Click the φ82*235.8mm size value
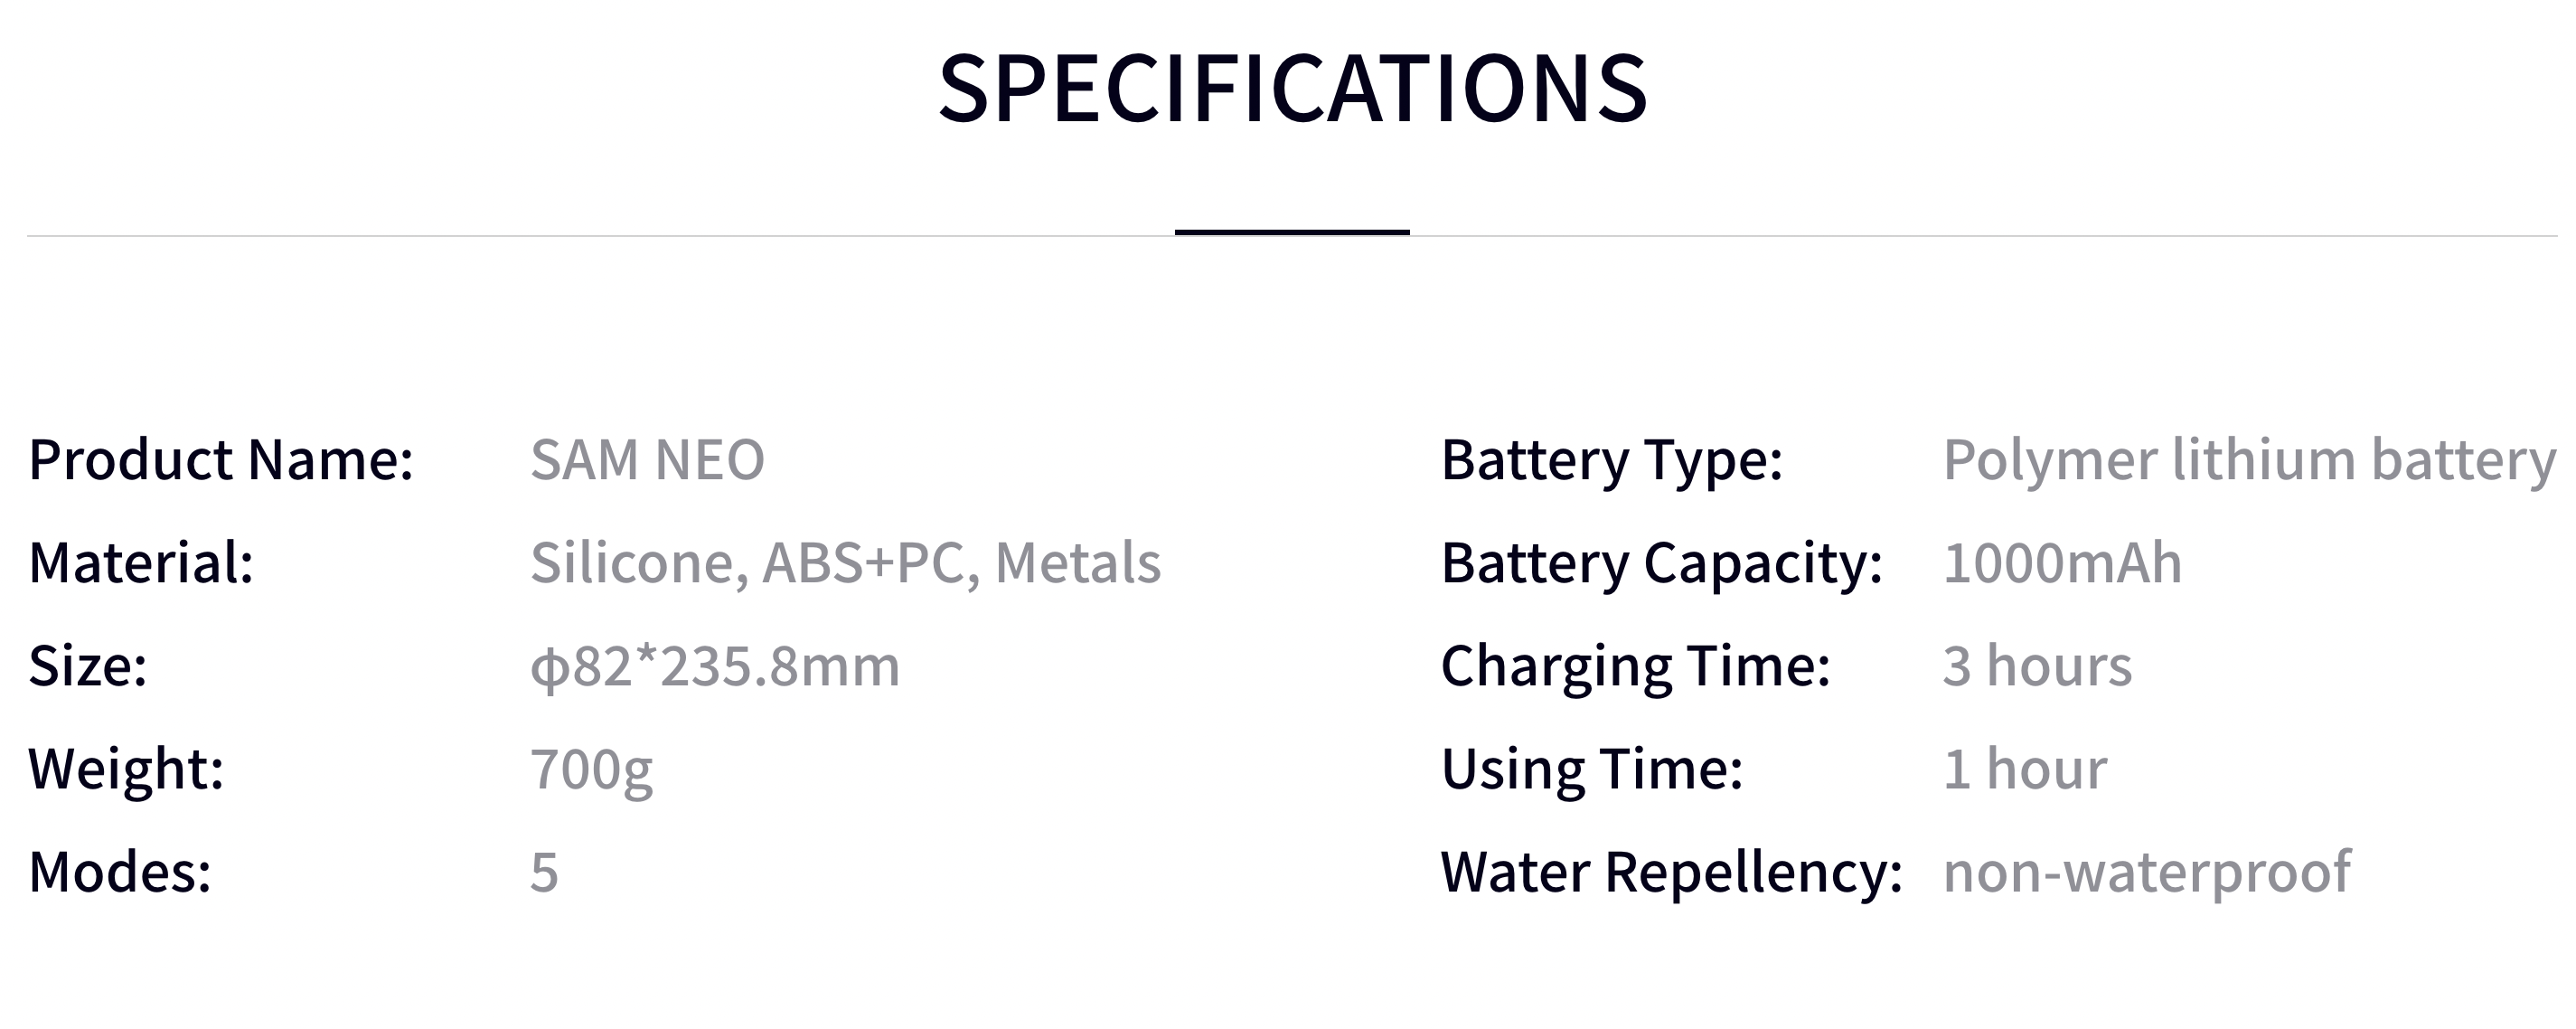Screen dimensions: 2576x1029 (x=714, y=666)
